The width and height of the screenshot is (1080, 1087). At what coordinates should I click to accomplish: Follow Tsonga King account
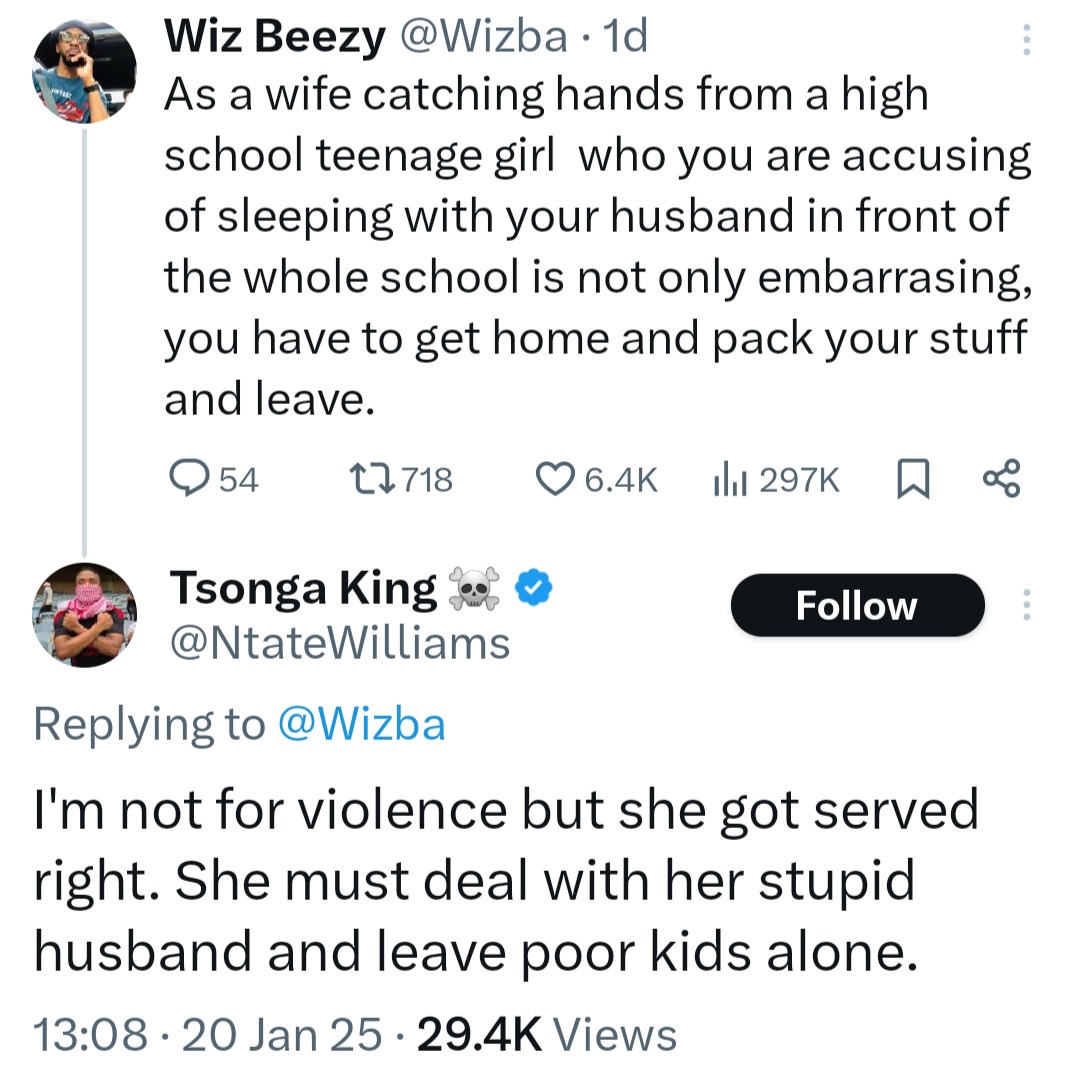[x=857, y=605]
